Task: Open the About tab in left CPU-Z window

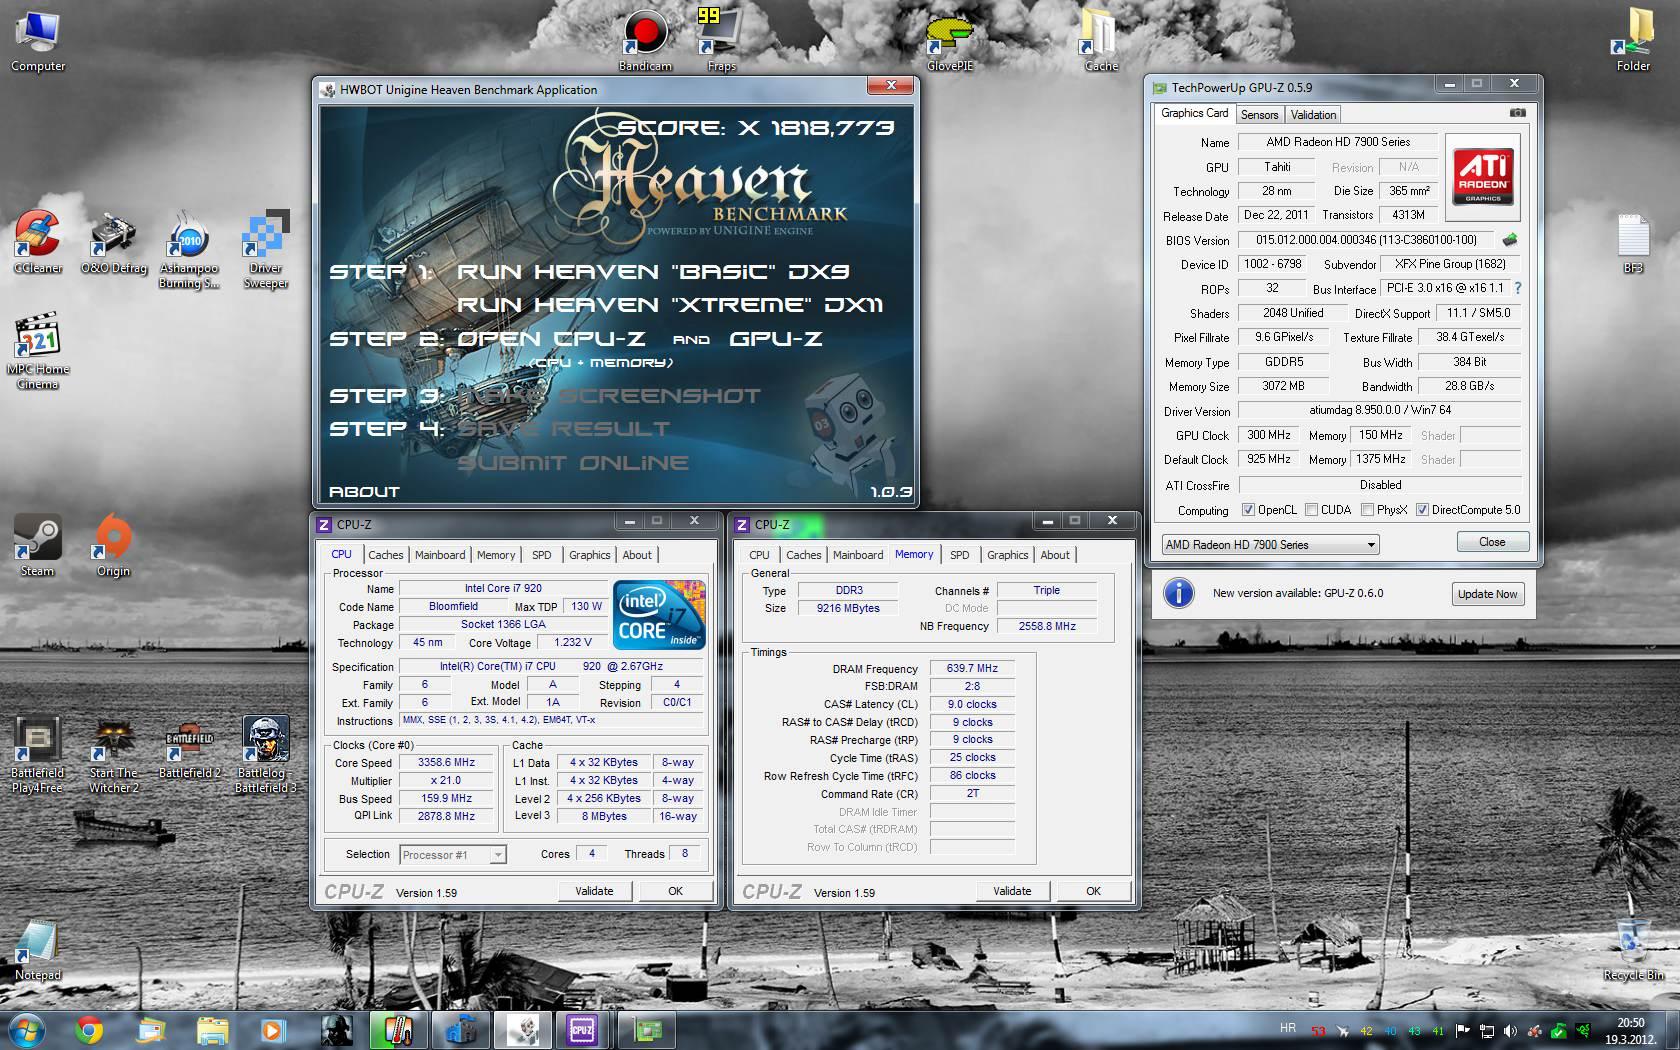Action: (637, 555)
